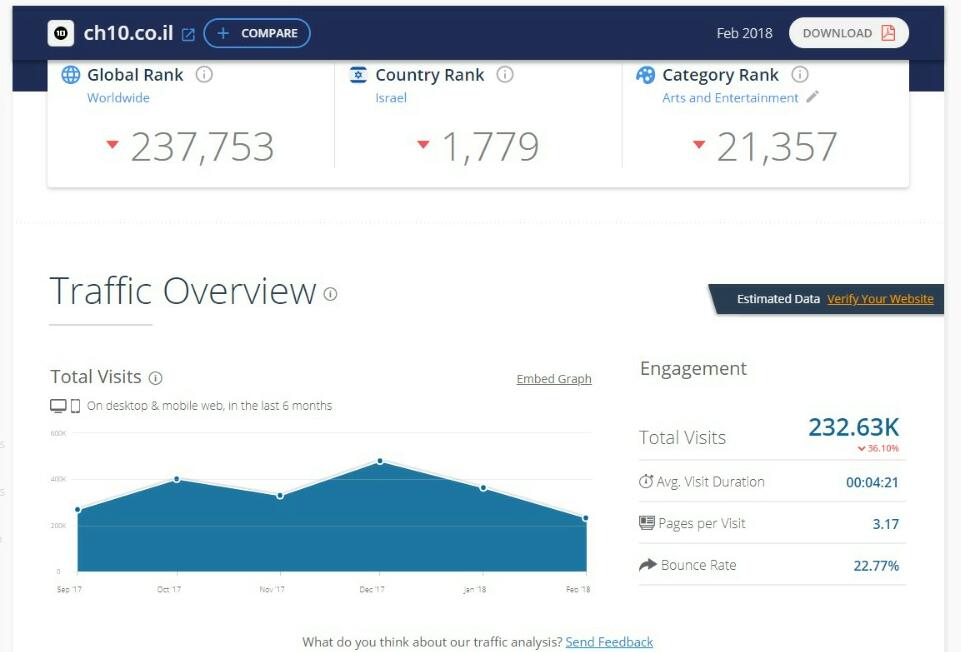Click the Total Visits info icon
Viewport: 961px width, 652px height.
point(155,378)
